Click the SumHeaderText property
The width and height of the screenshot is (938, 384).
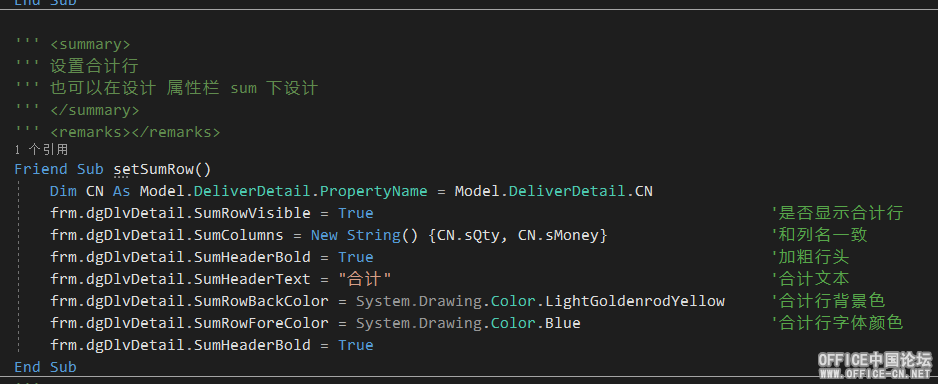252,279
